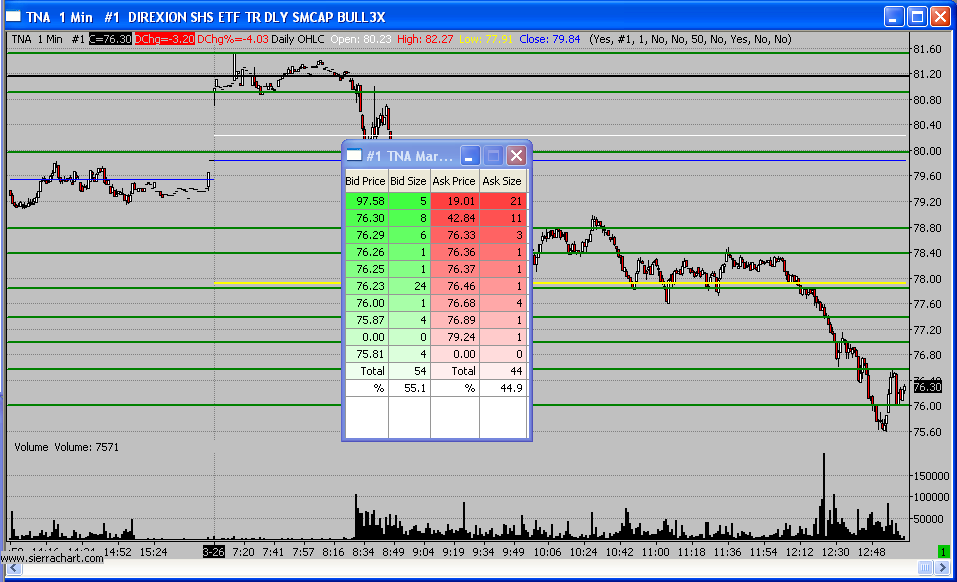Click the DChg=-3.20 daily change readout
Image resolution: width=957 pixels, height=582 pixels.
click(x=164, y=39)
